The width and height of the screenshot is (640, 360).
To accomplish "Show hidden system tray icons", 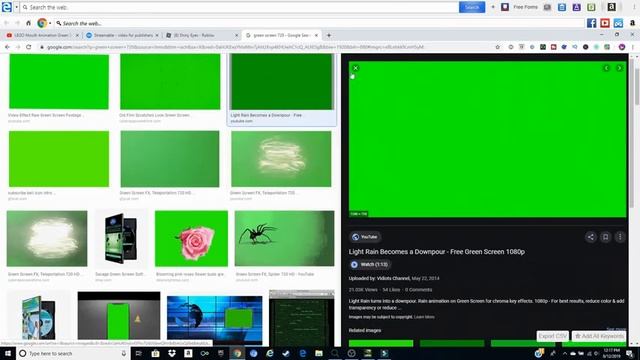I will coord(564,353).
